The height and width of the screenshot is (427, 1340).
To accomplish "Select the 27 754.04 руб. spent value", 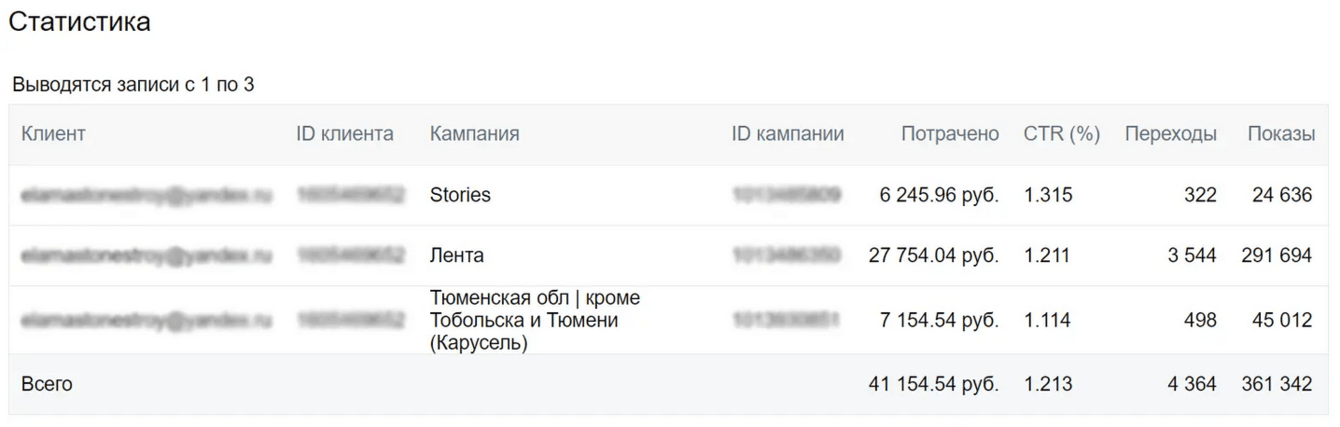I will pos(934,255).
